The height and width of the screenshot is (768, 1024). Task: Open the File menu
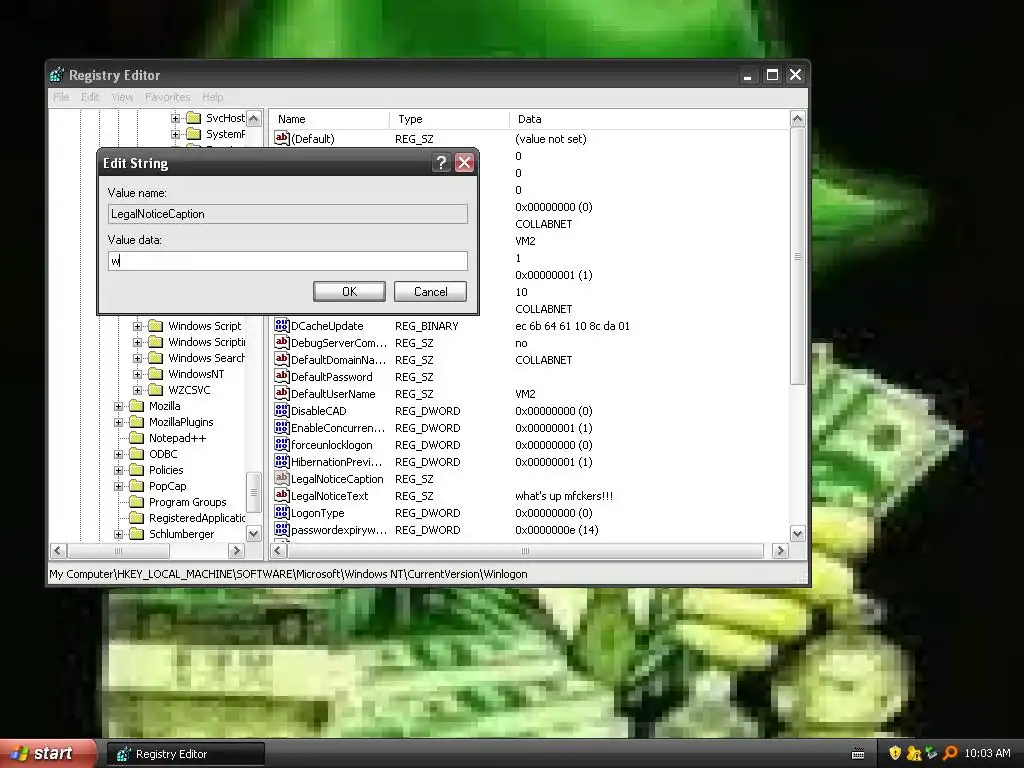tap(61, 97)
